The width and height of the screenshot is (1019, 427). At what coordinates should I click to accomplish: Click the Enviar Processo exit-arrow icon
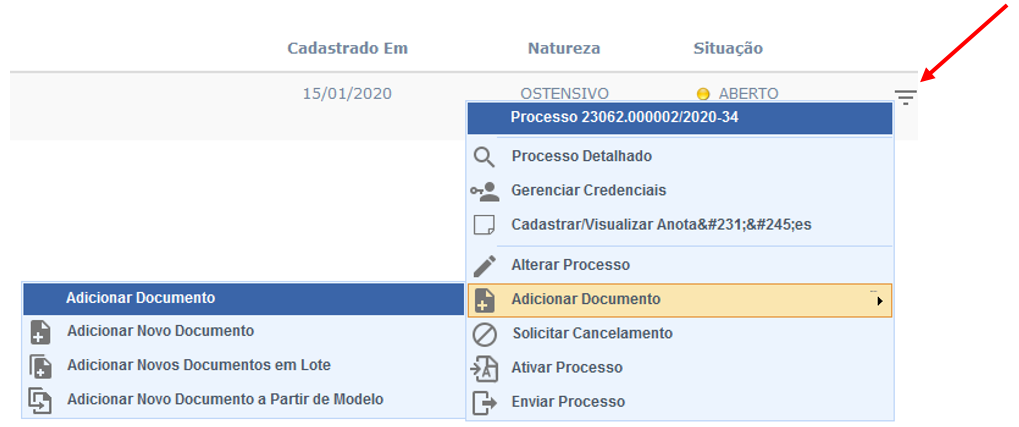pos(484,402)
